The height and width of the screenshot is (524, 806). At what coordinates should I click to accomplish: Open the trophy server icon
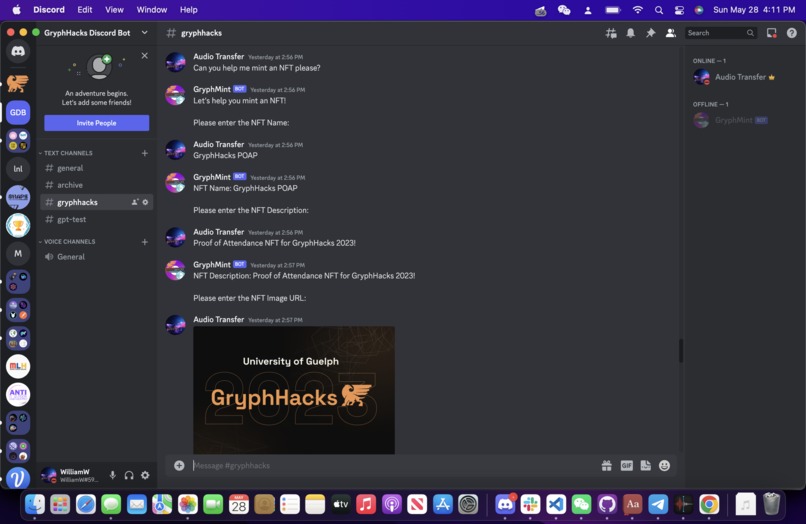coord(18,225)
